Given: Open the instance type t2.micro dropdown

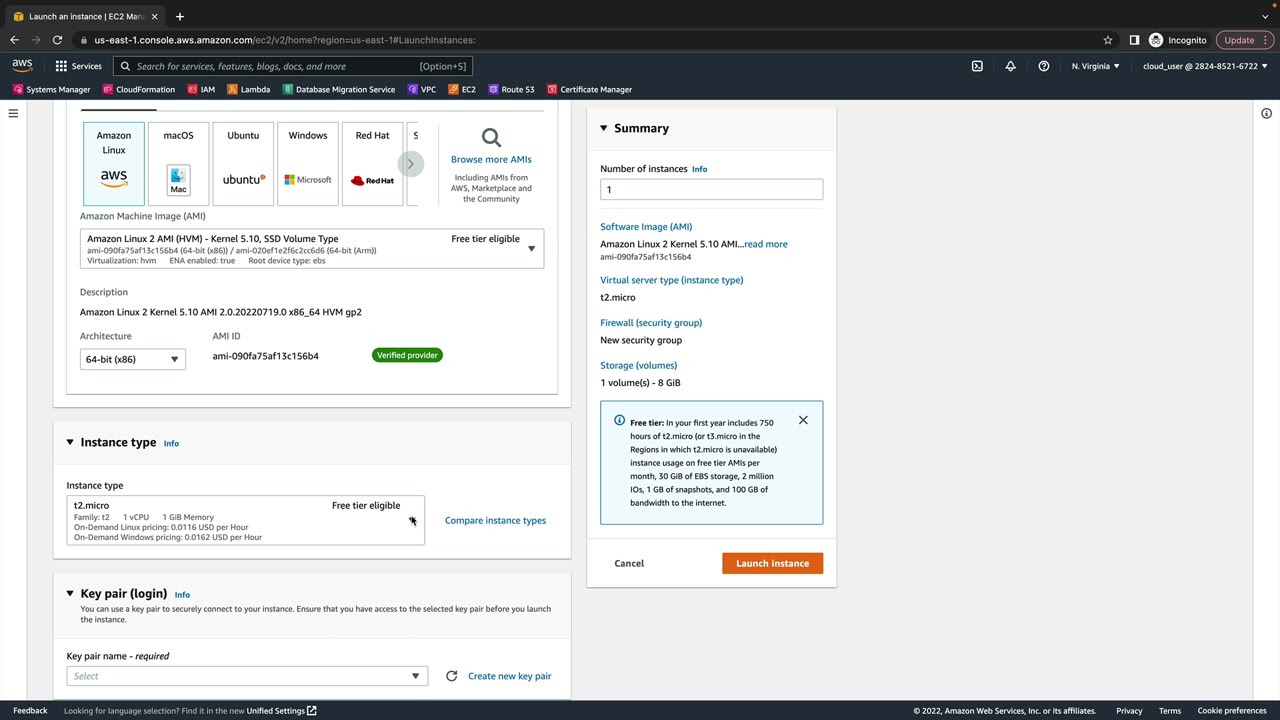Looking at the screenshot, I should tap(246, 521).
